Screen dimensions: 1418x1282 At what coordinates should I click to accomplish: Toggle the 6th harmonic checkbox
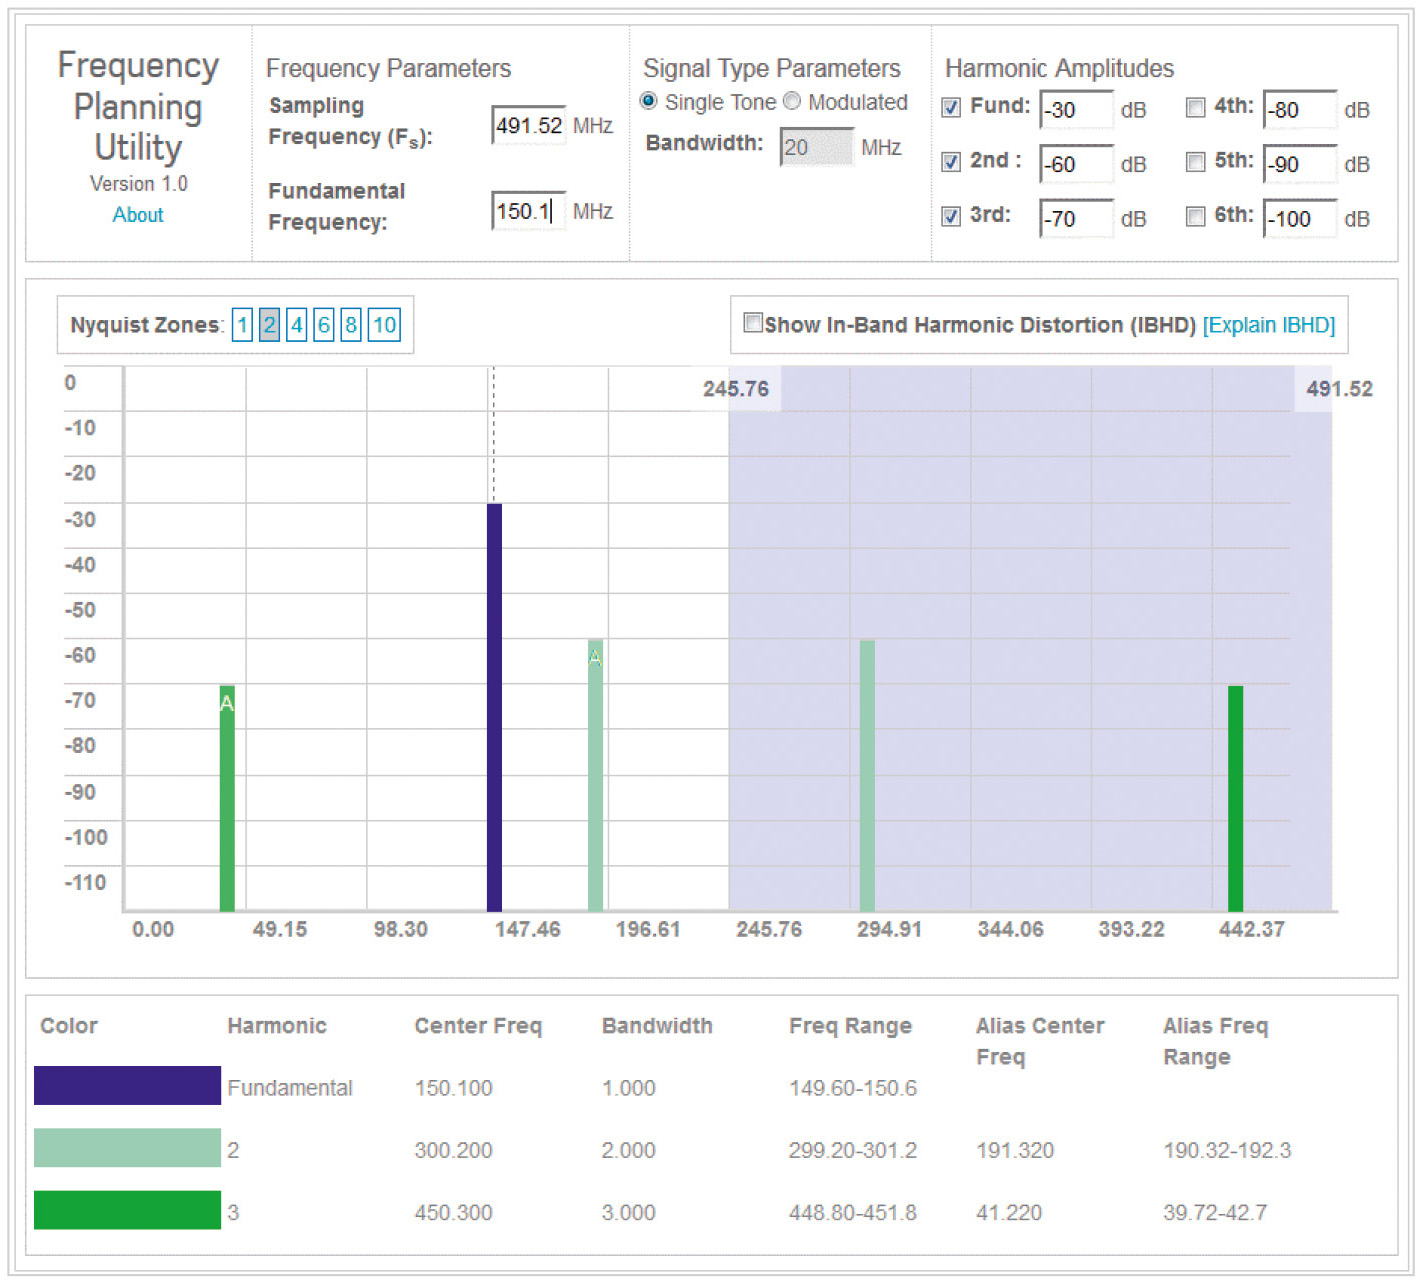(1195, 217)
